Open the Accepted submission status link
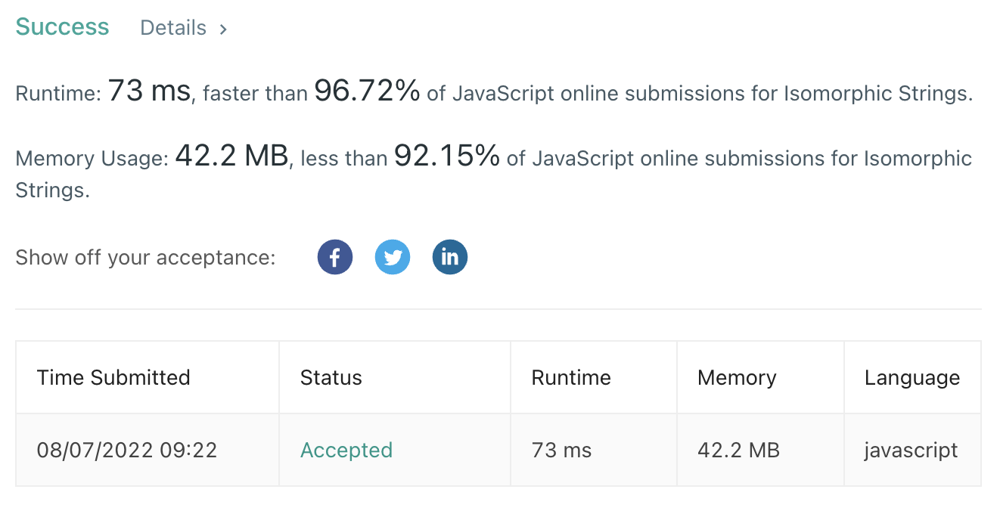Viewport: 1000px width, 514px height. (346, 450)
